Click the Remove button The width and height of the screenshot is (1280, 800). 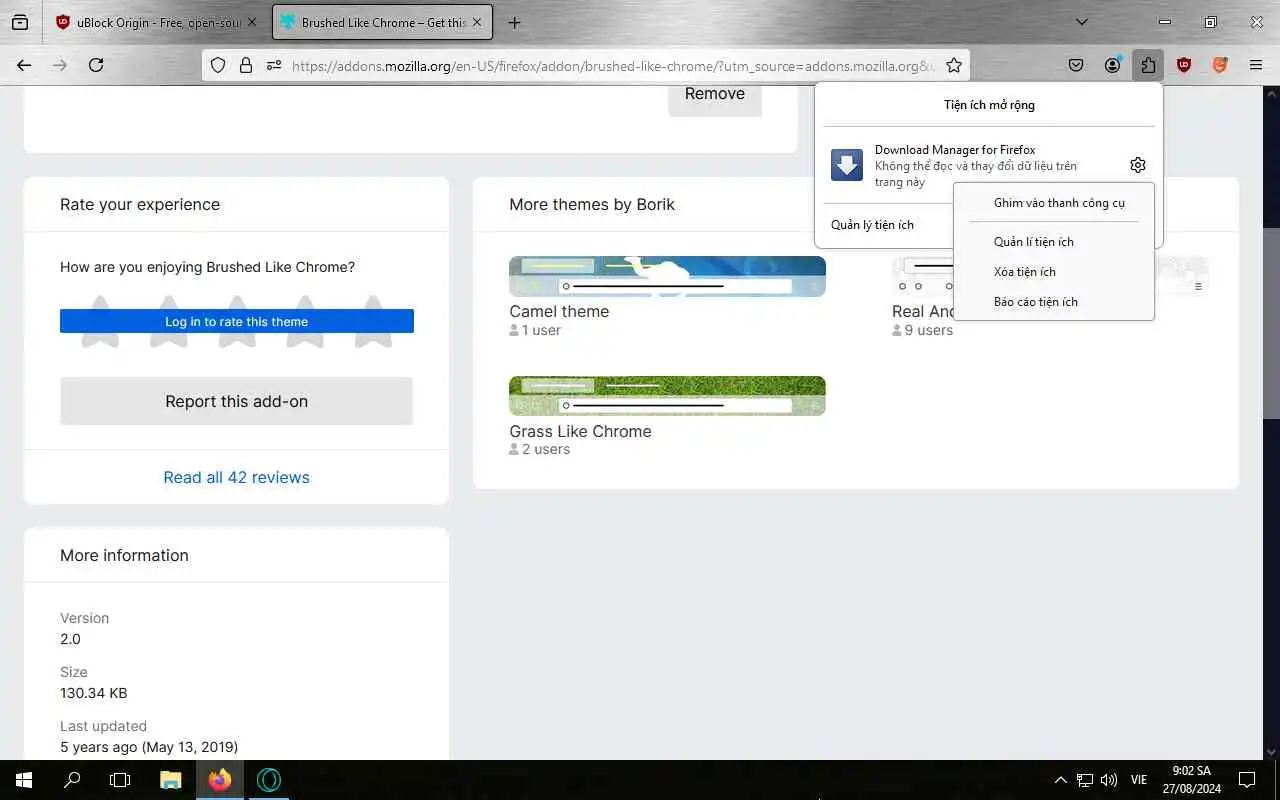click(x=715, y=94)
